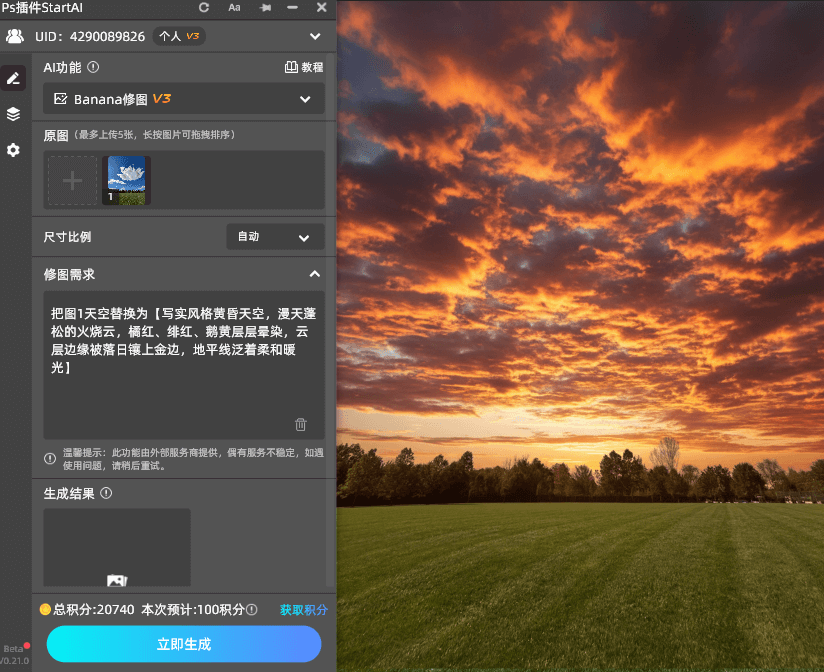Click the users icon next to UID
Image resolution: width=824 pixels, height=672 pixels.
click(14, 36)
